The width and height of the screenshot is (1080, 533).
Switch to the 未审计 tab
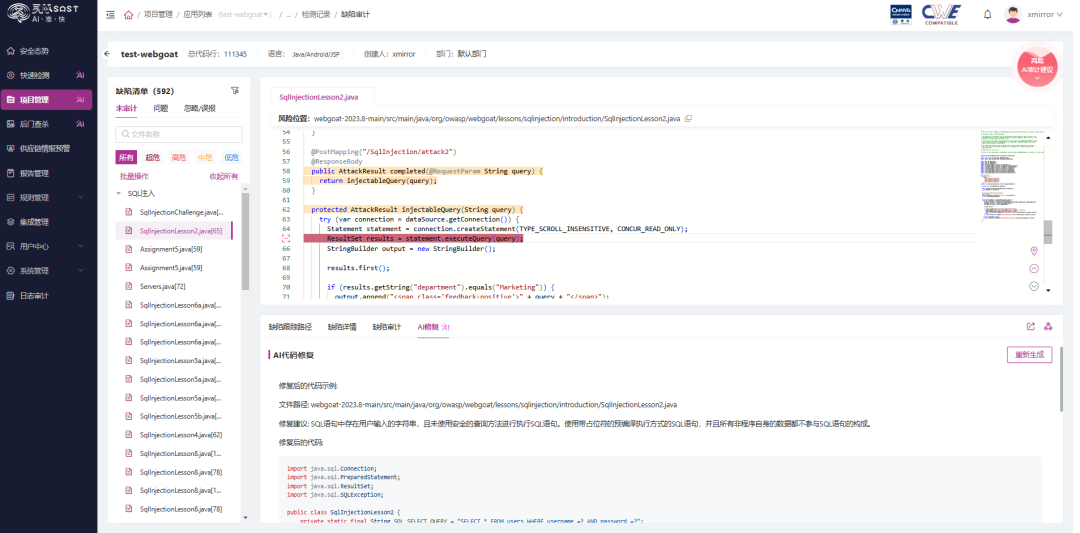[127, 108]
